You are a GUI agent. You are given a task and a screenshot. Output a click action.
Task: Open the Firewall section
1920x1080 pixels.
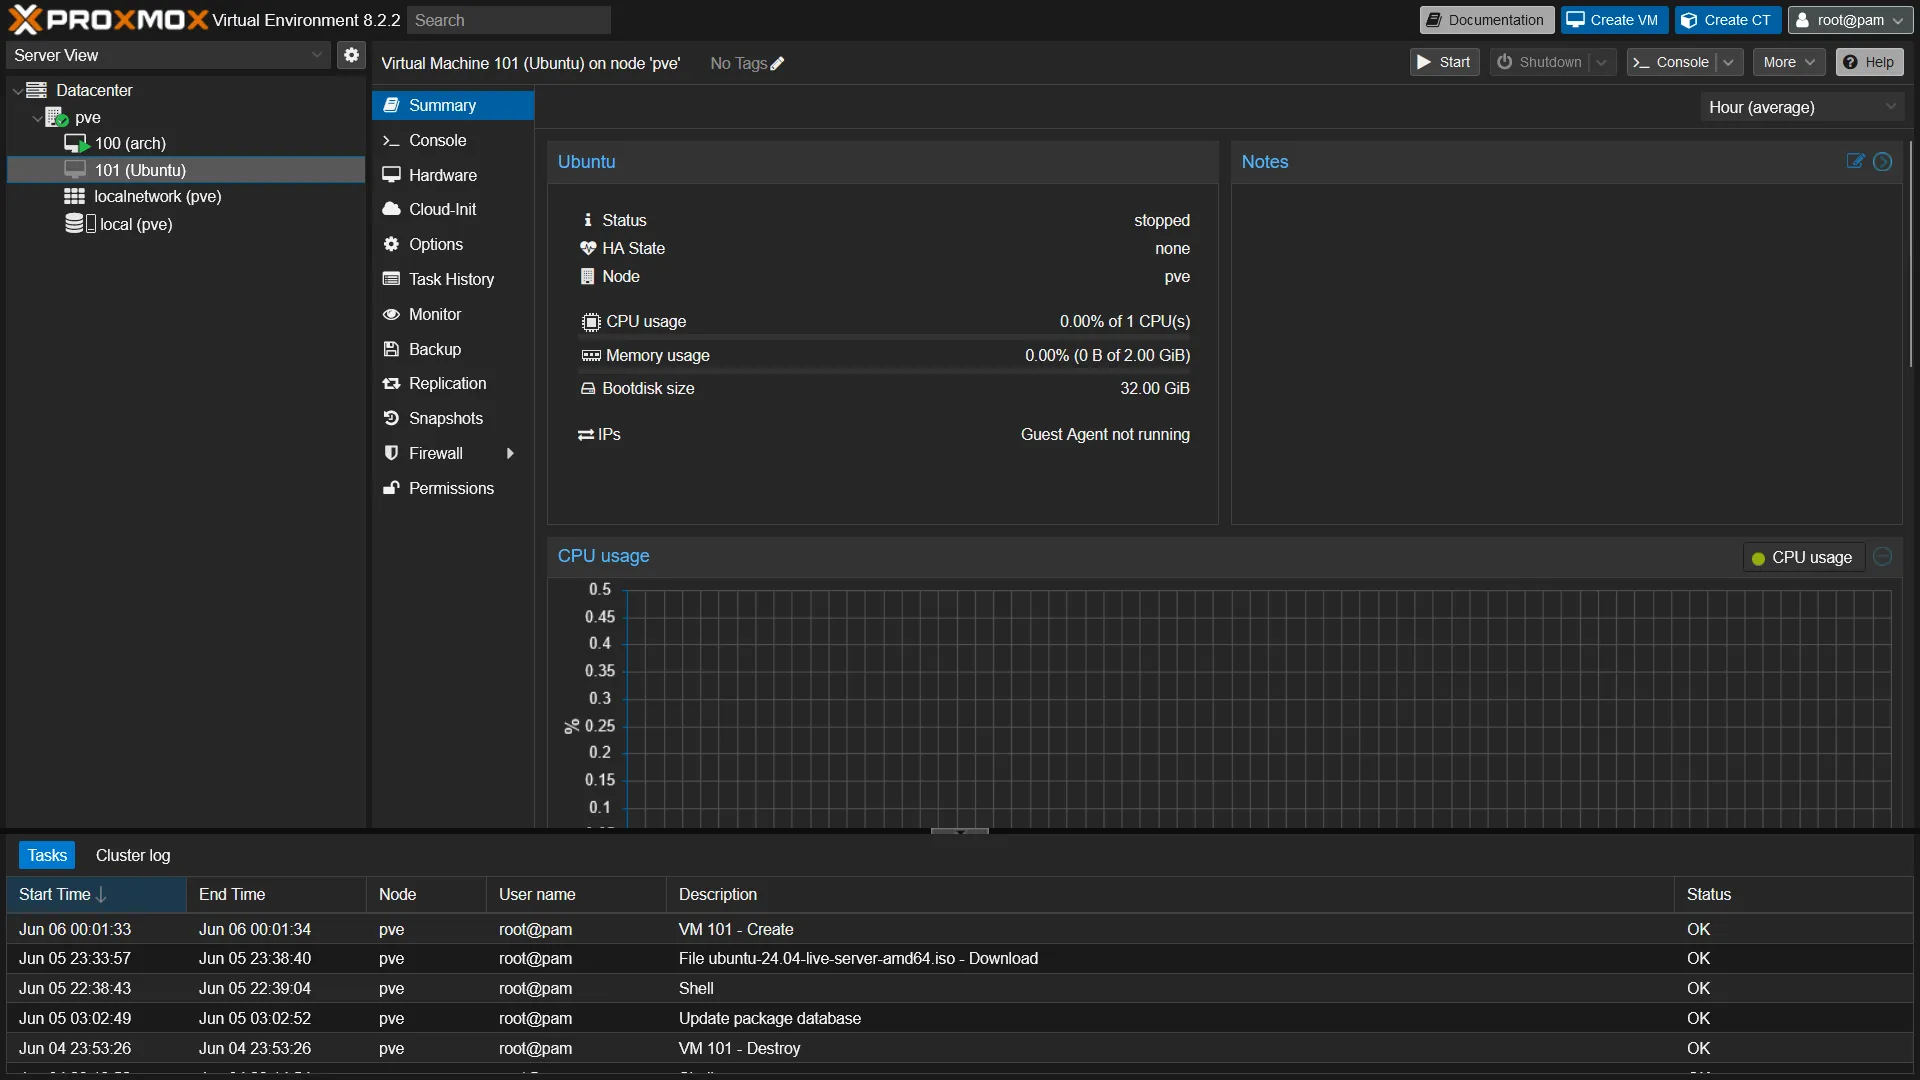[x=453, y=453]
